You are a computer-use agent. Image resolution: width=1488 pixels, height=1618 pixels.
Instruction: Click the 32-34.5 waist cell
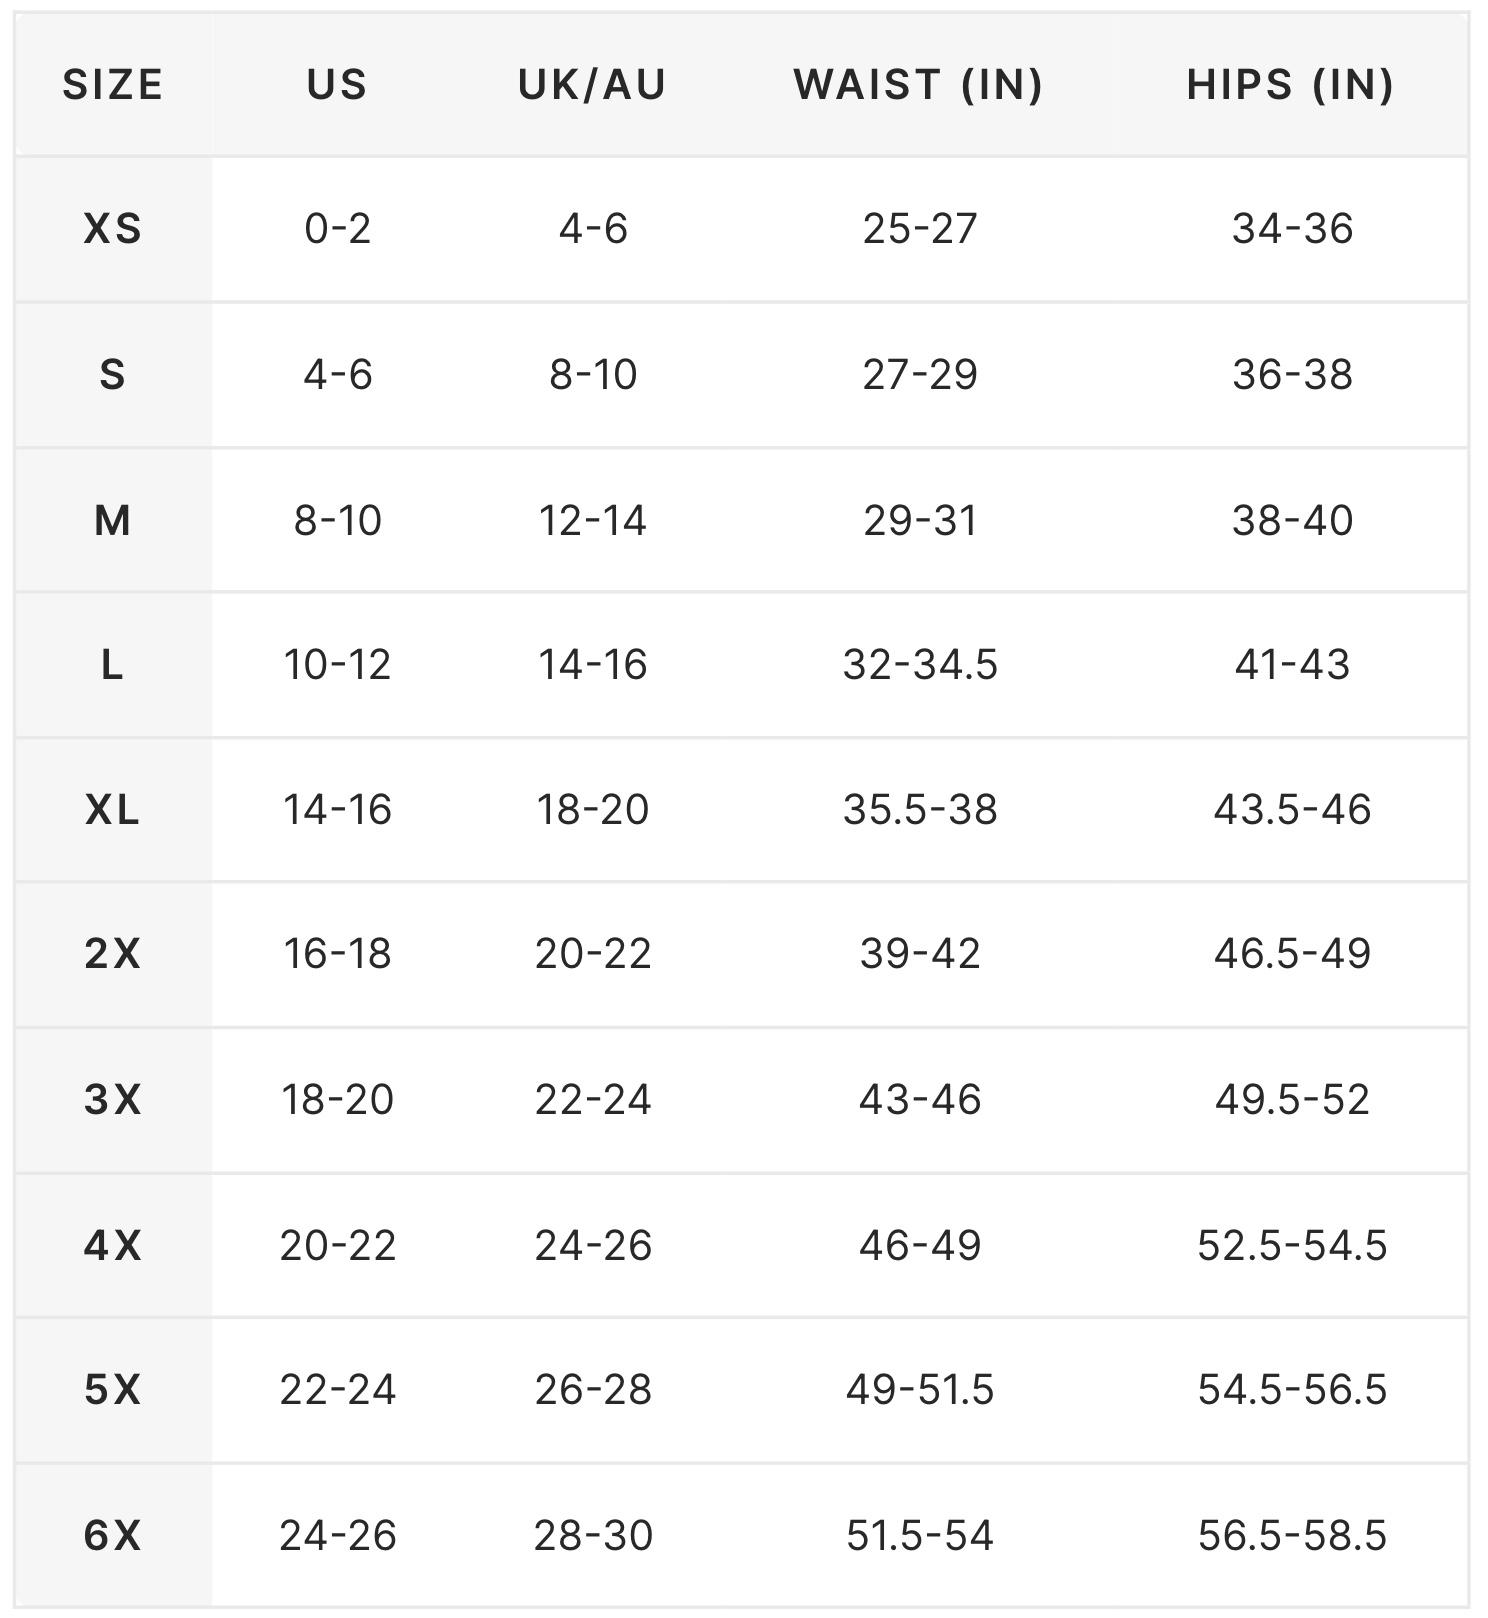[x=920, y=665]
